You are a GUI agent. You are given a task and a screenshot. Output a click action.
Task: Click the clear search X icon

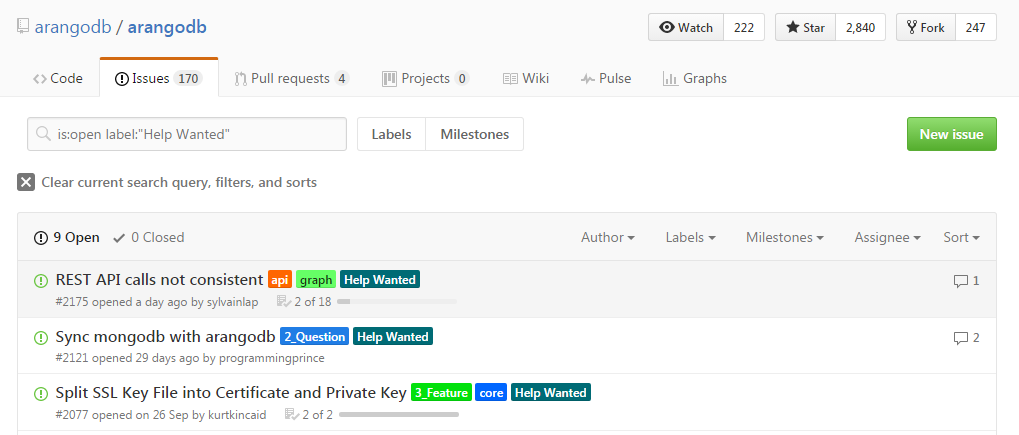point(25,182)
